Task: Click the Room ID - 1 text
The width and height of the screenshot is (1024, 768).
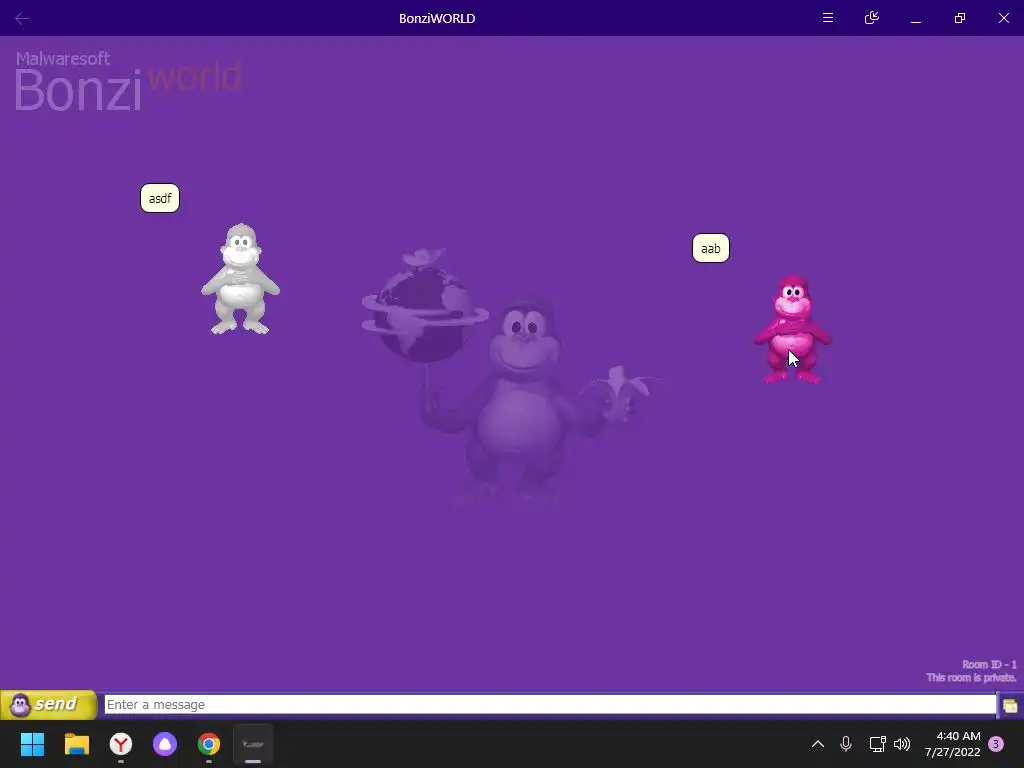Action: [x=989, y=665]
